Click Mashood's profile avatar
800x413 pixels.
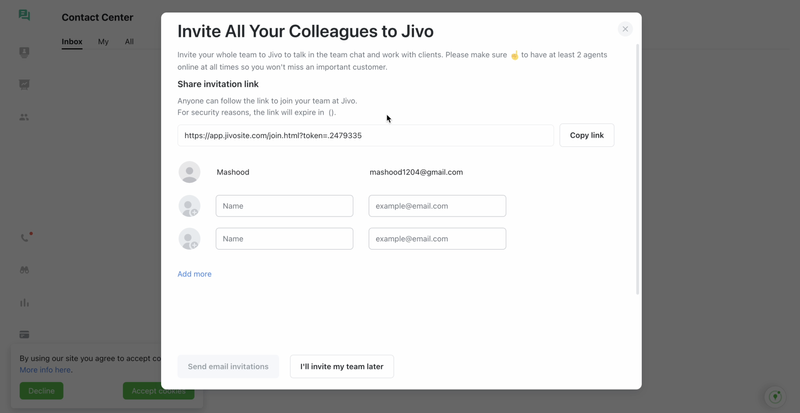189,172
